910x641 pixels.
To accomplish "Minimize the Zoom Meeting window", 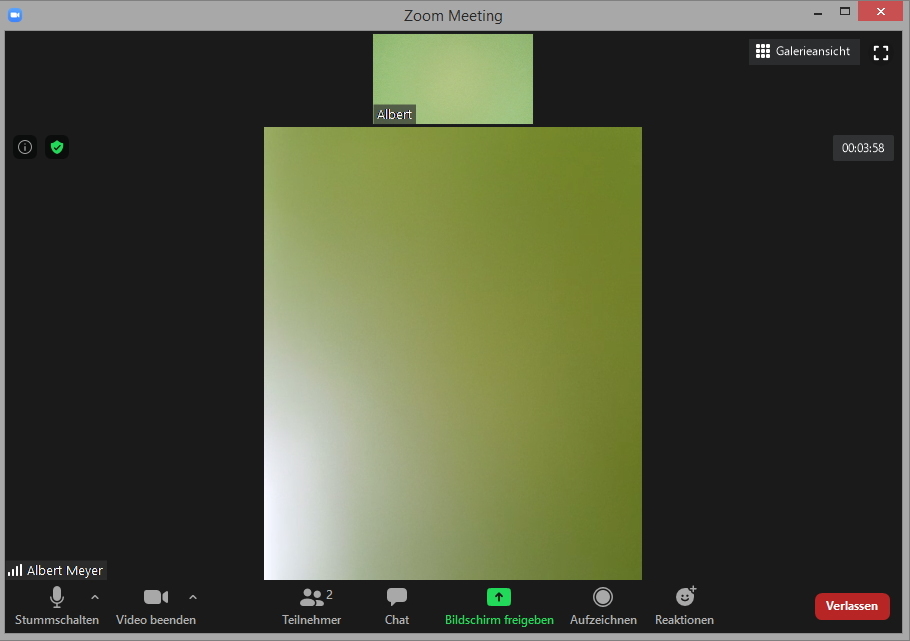I will [x=818, y=12].
